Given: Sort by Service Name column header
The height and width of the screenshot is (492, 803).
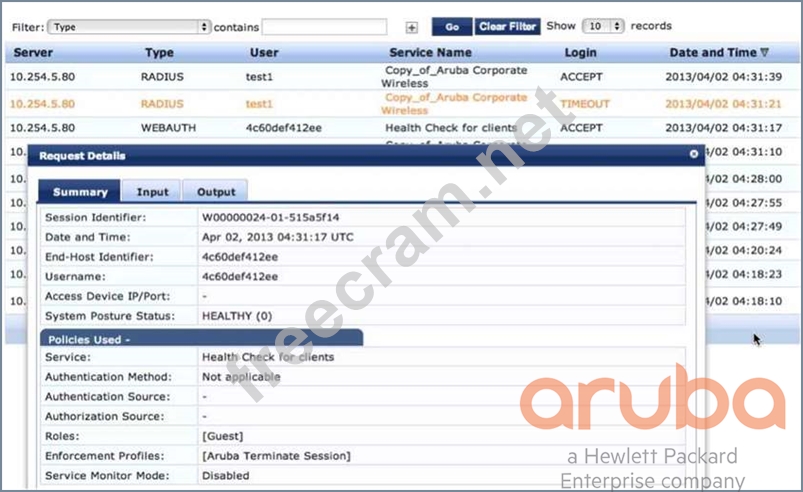Looking at the screenshot, I should 430,52.
